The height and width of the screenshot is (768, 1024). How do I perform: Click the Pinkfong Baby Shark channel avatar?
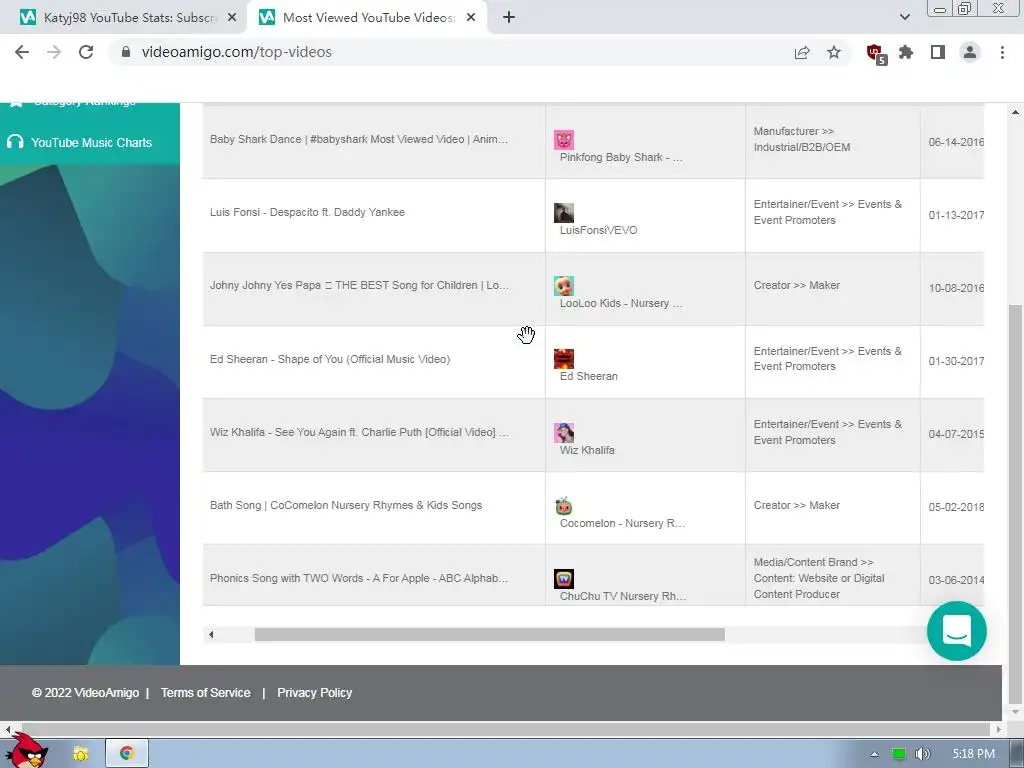tap(564, 140)
